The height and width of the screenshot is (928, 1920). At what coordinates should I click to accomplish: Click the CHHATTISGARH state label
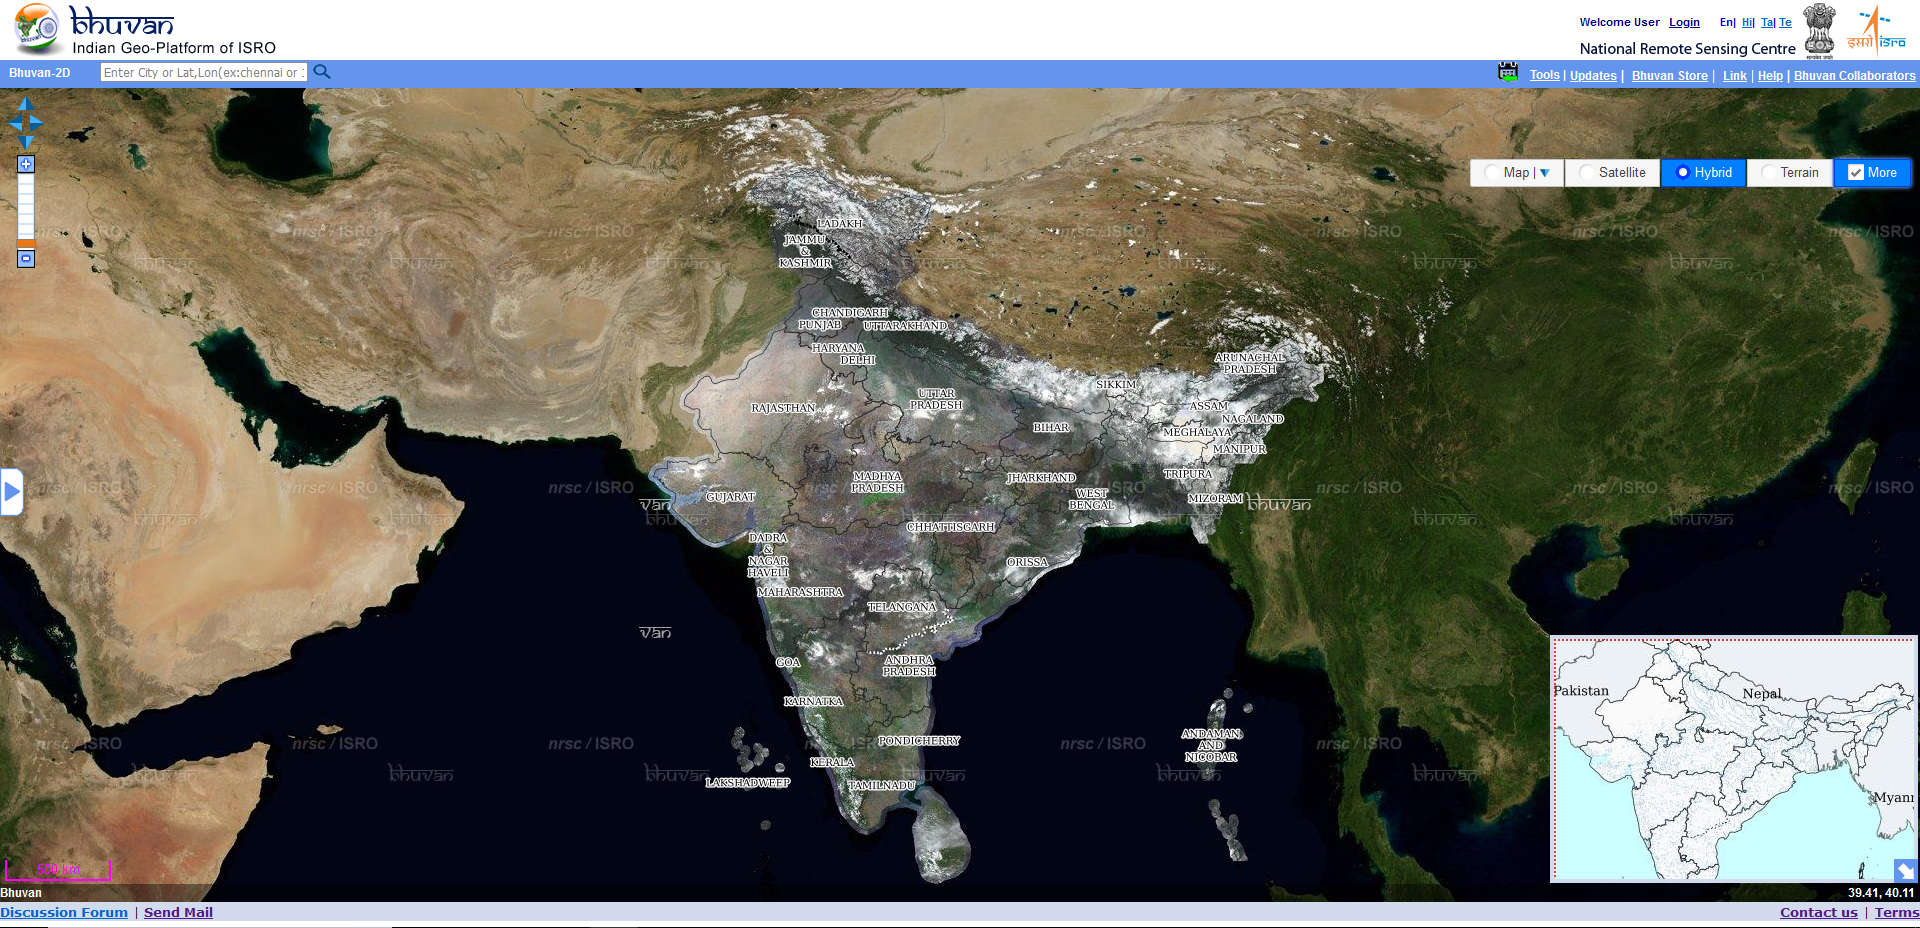coord(951,527)
